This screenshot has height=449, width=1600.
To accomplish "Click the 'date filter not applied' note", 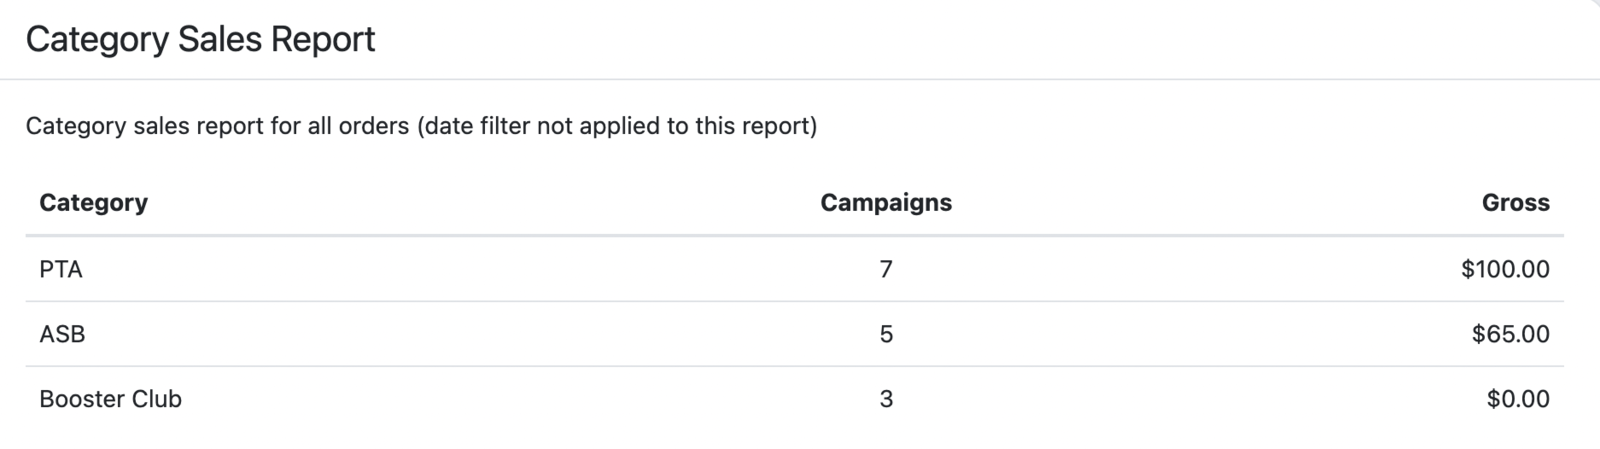I will point(617,127).
